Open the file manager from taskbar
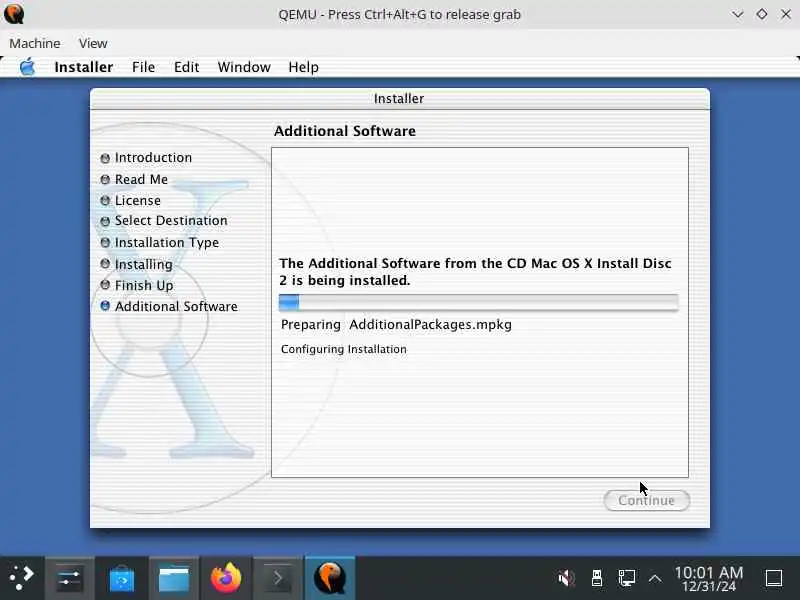The image size is (800, 600). tap(173, 578)
